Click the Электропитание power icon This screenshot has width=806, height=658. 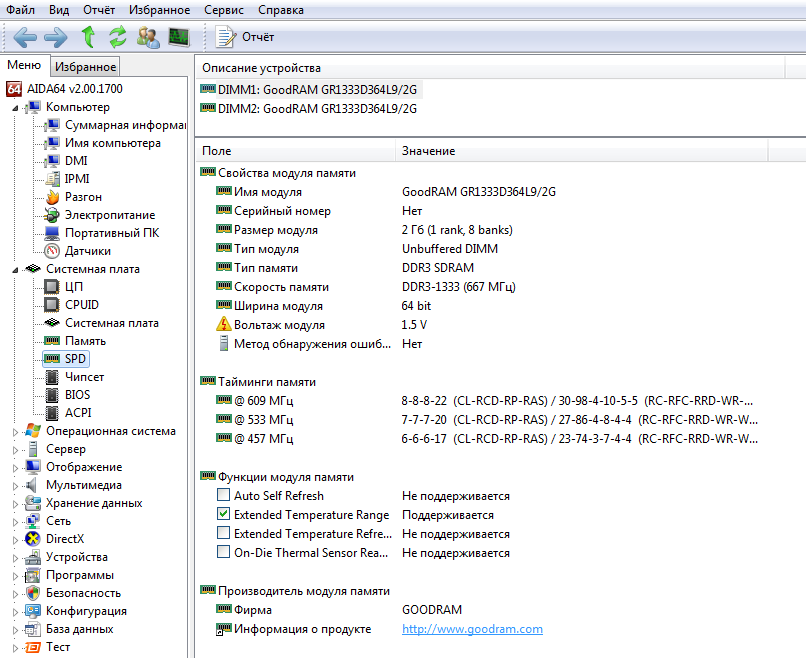point(52,215)
